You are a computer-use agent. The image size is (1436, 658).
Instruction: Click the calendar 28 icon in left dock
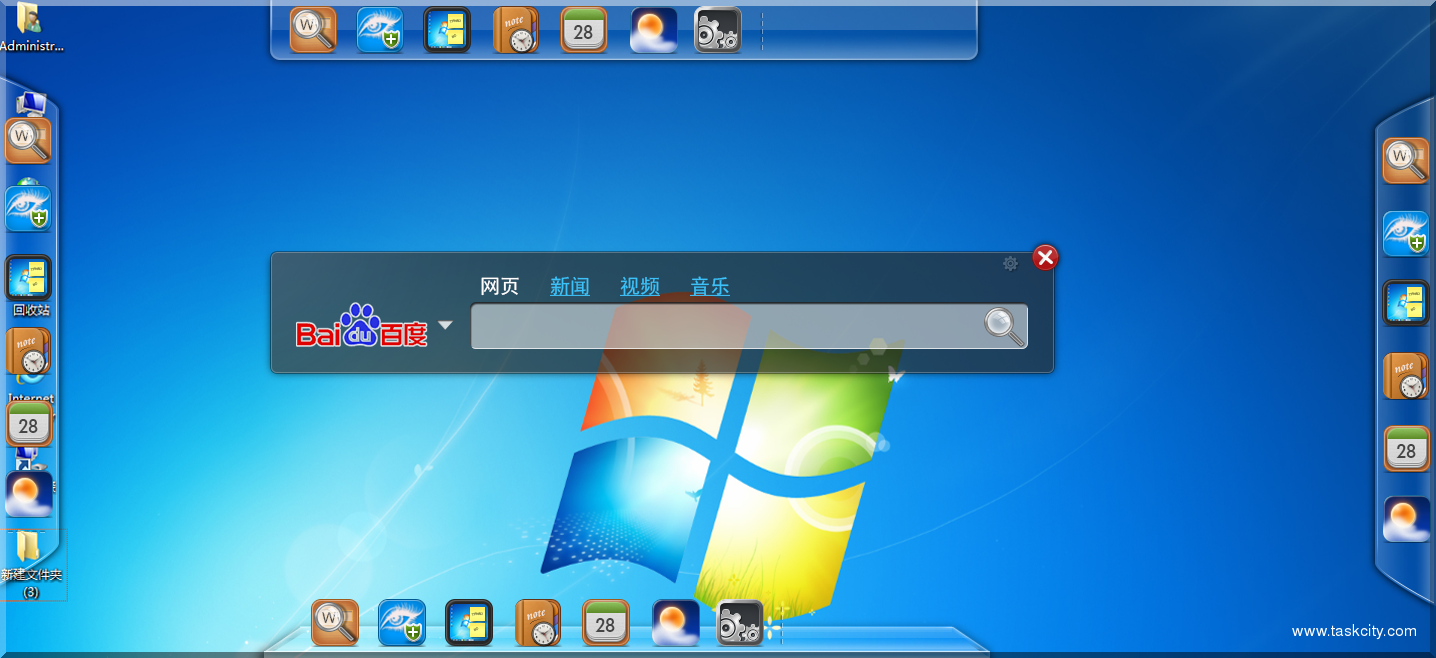pyautogui.click(x=28, y=423)
